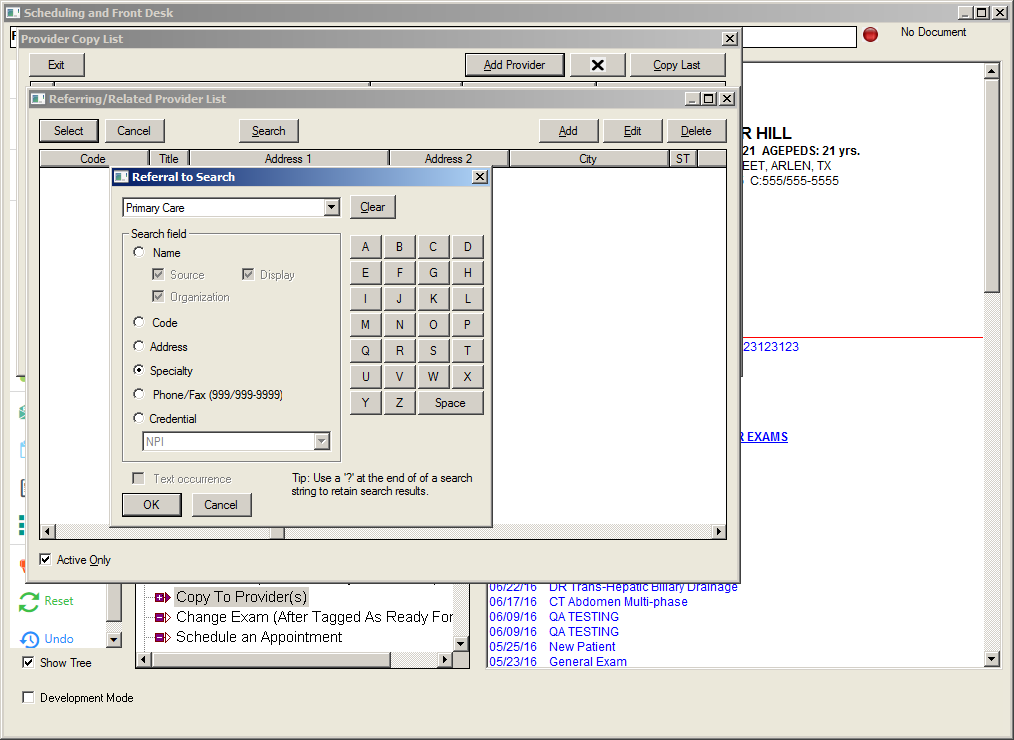Click the Schedule an Appointment tree icon
1014x740 pixels.
pos(162,637)
